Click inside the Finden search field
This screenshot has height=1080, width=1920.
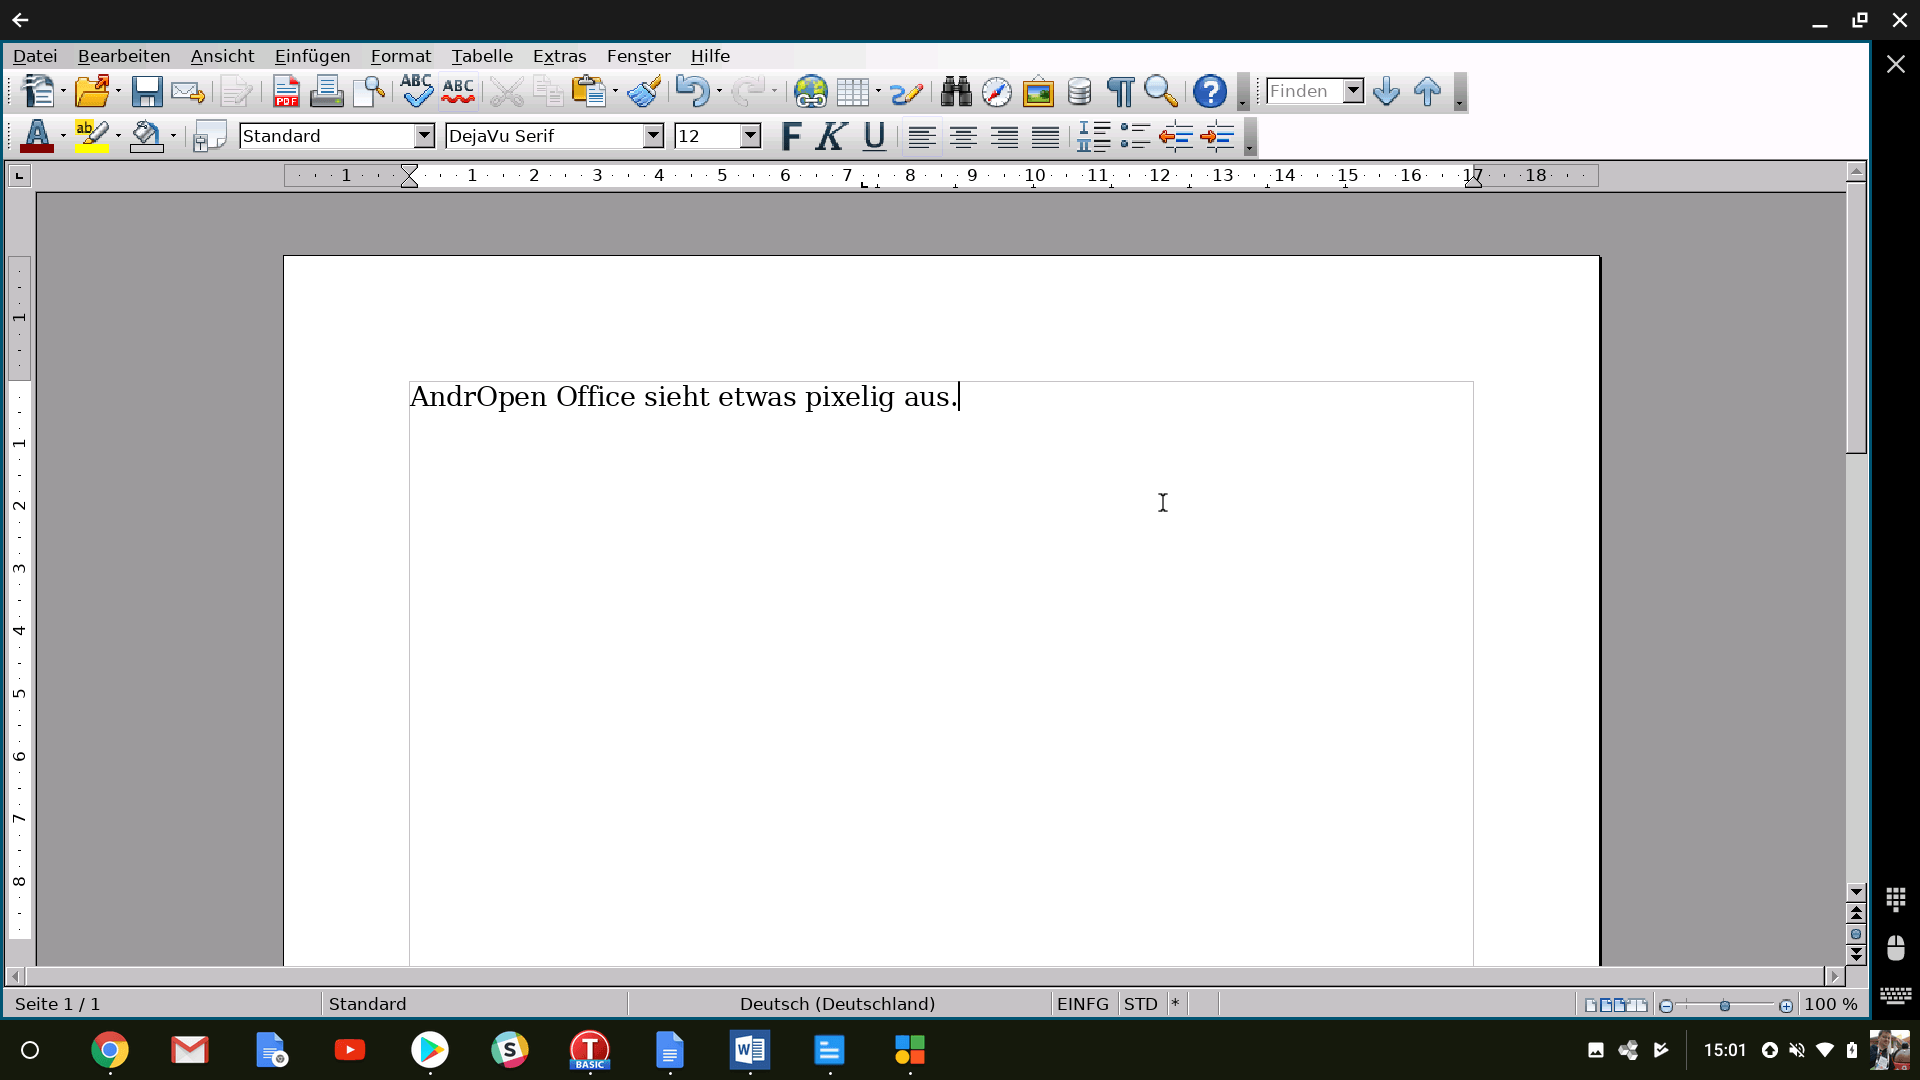[x=1304, y=92]
